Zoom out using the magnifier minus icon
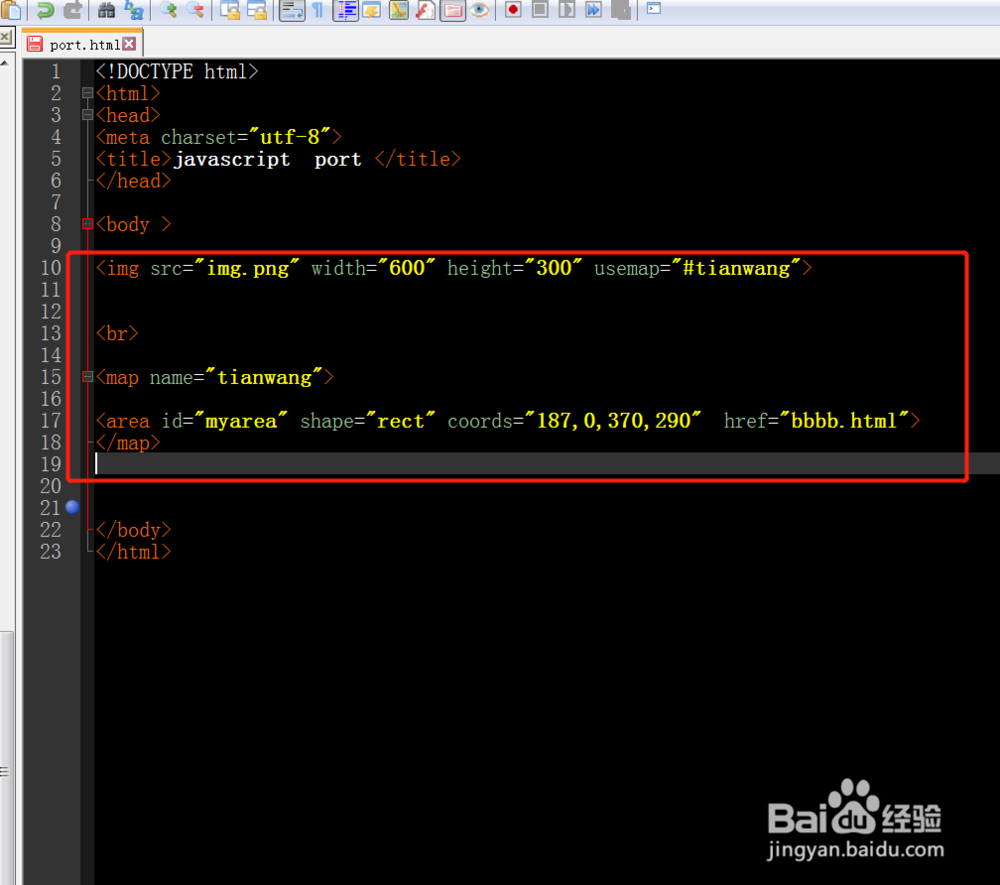 click(x=195, y=9)
